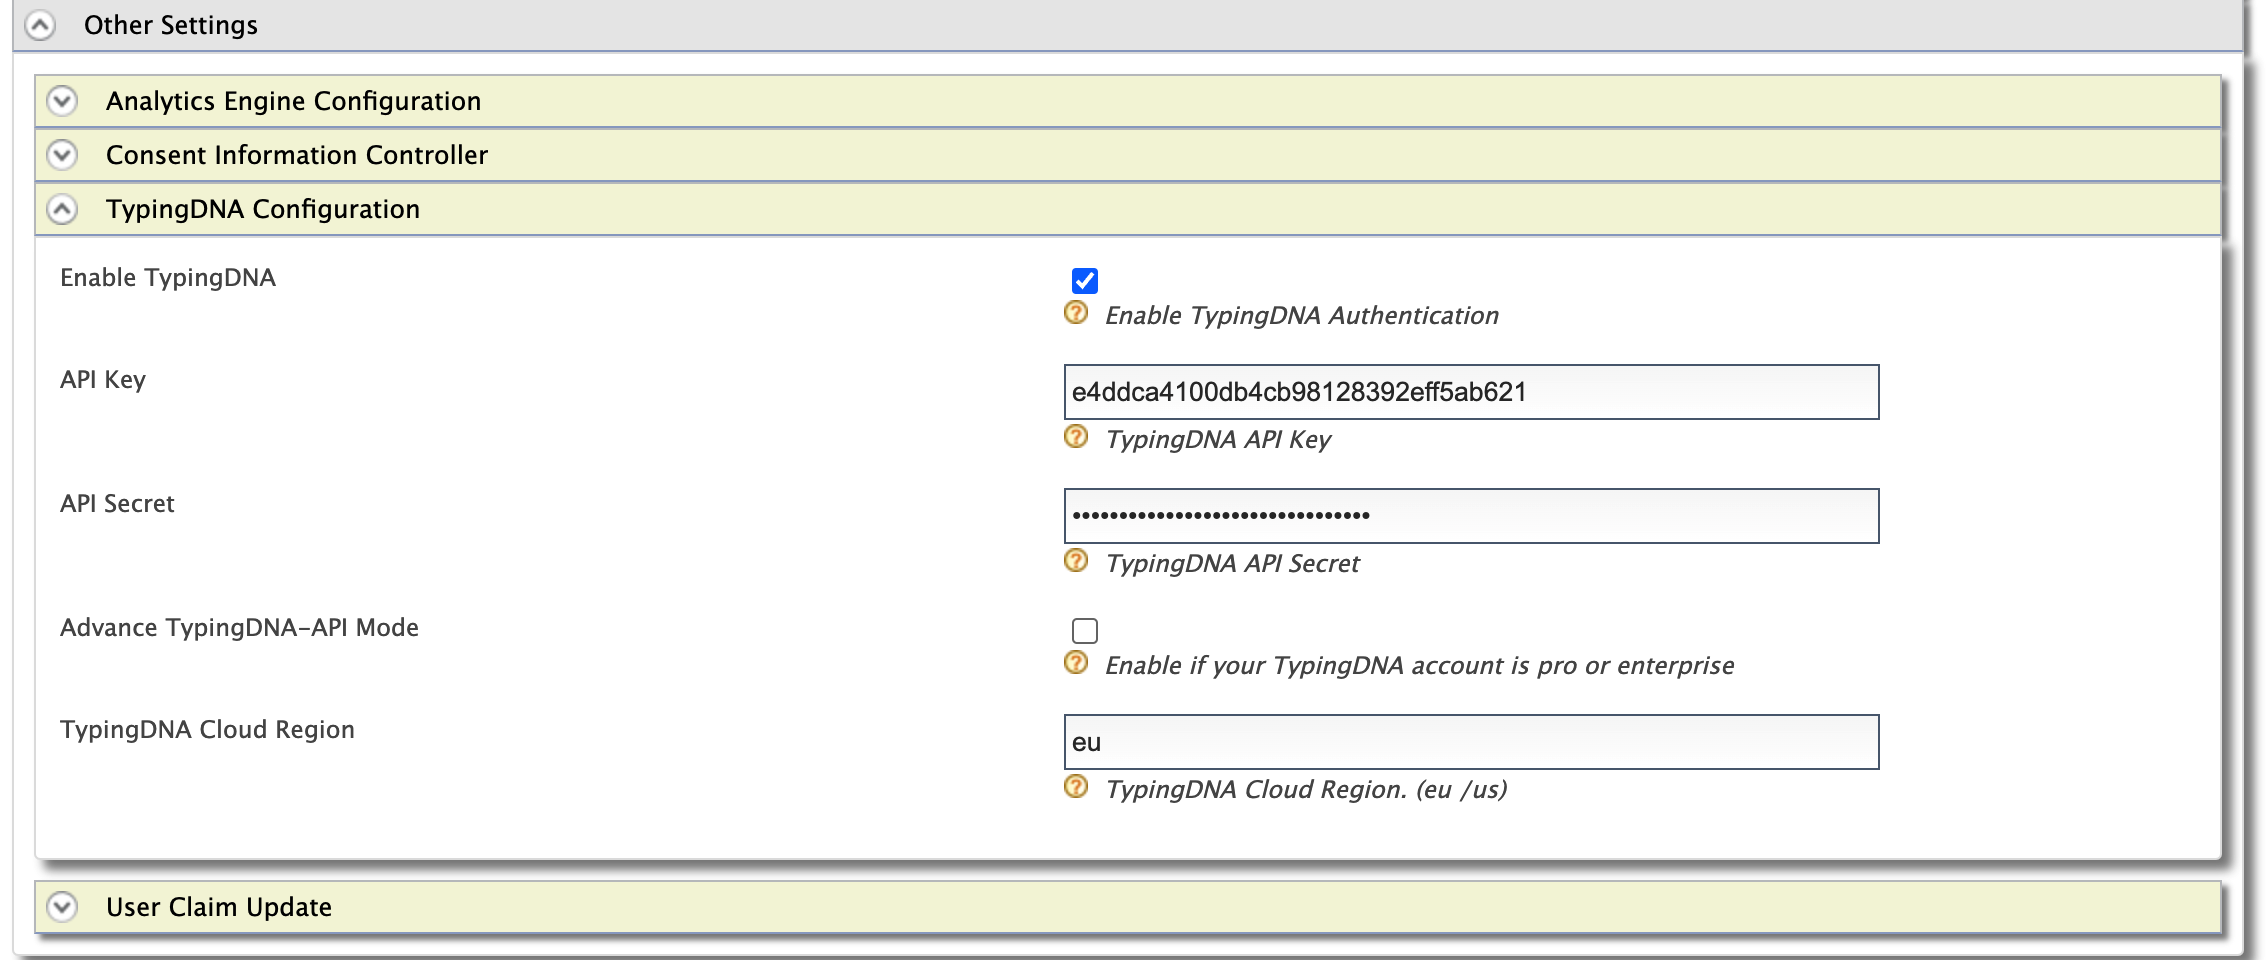Click the 'Enable TypingDNA' label
2266x960 pixels.
[168, 278]
